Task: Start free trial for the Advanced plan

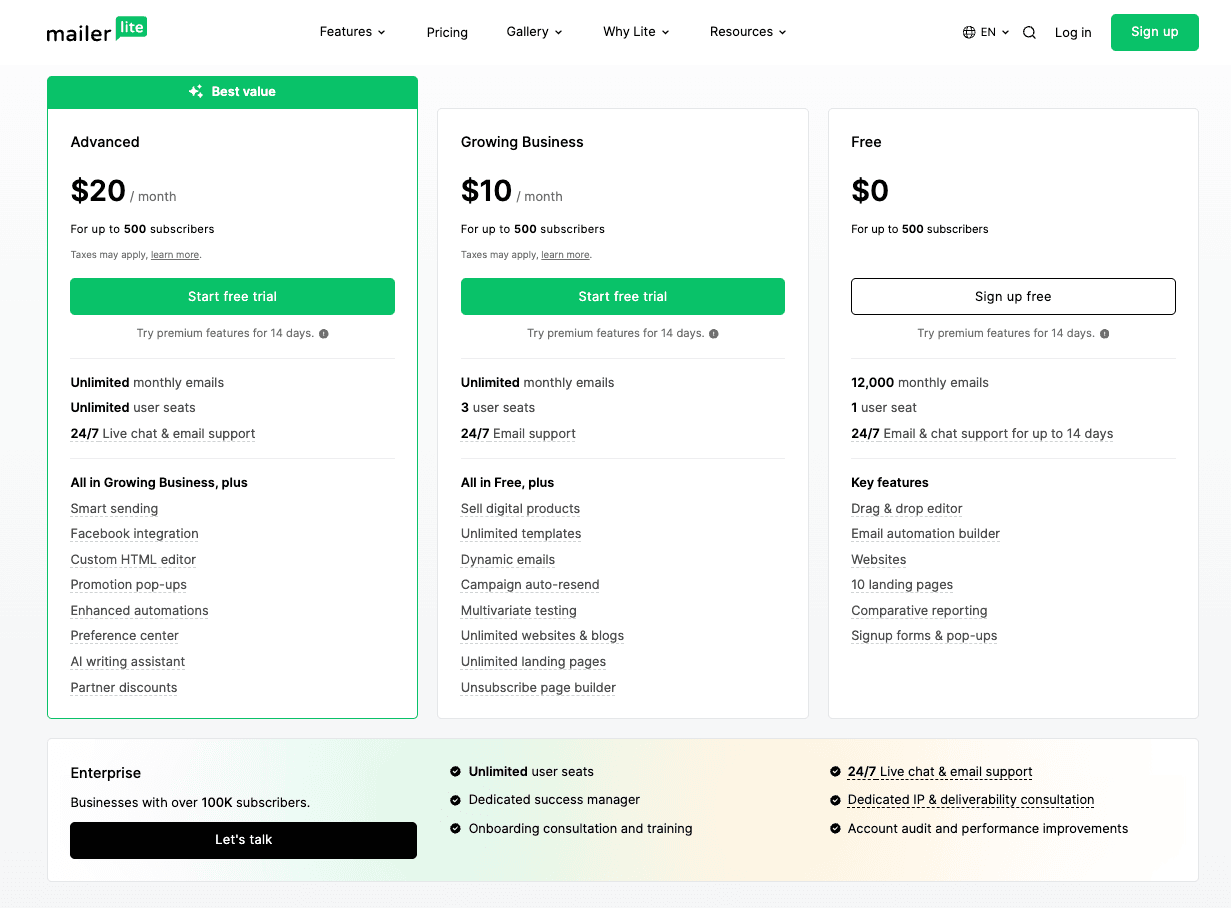Action: pyautogui.click(x=232, y=296)
